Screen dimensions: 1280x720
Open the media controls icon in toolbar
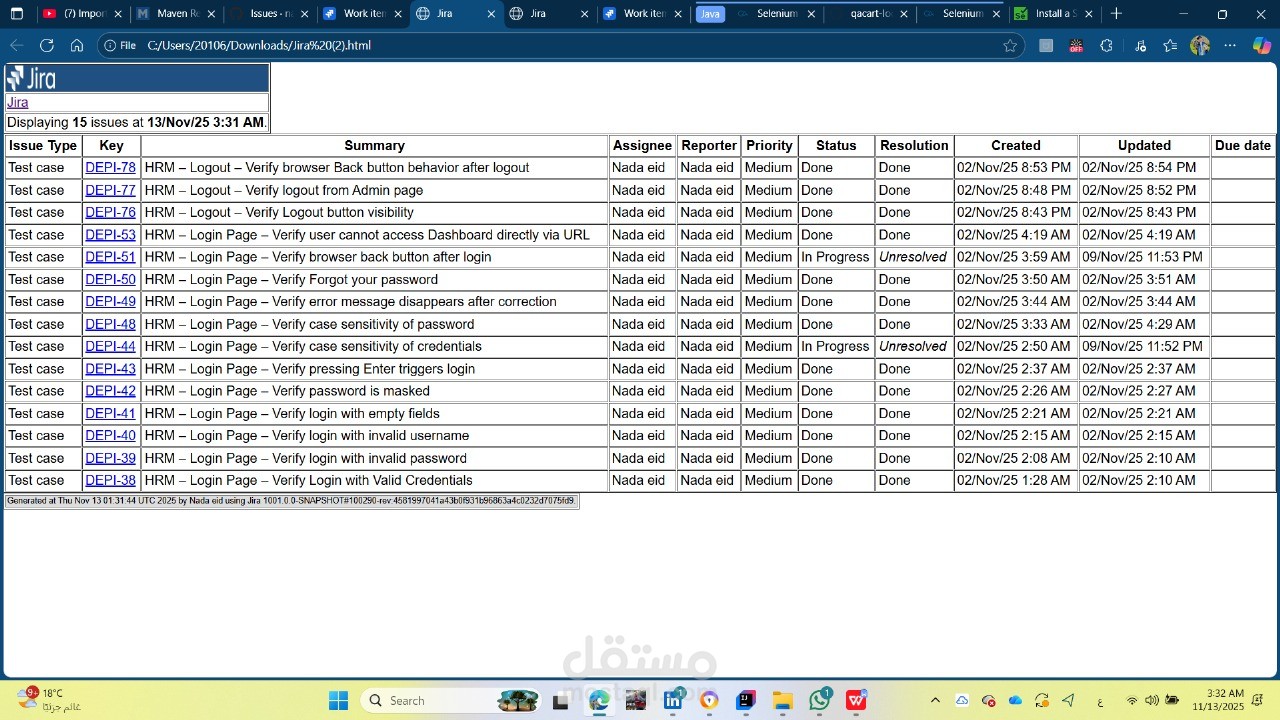click(x=1140, y=45)
